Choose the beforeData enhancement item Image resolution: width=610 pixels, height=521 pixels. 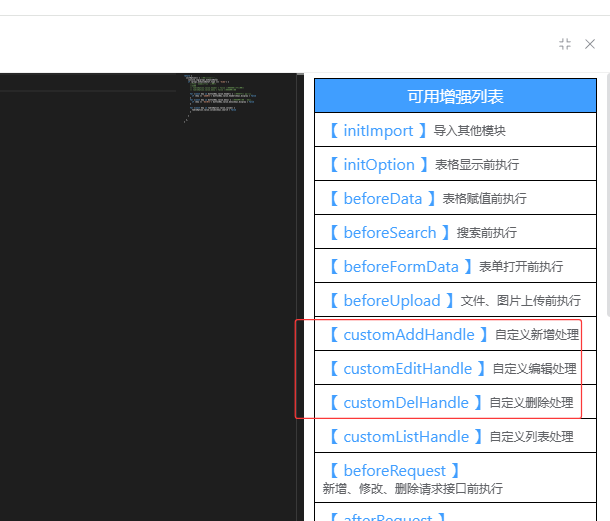[382, 199]
